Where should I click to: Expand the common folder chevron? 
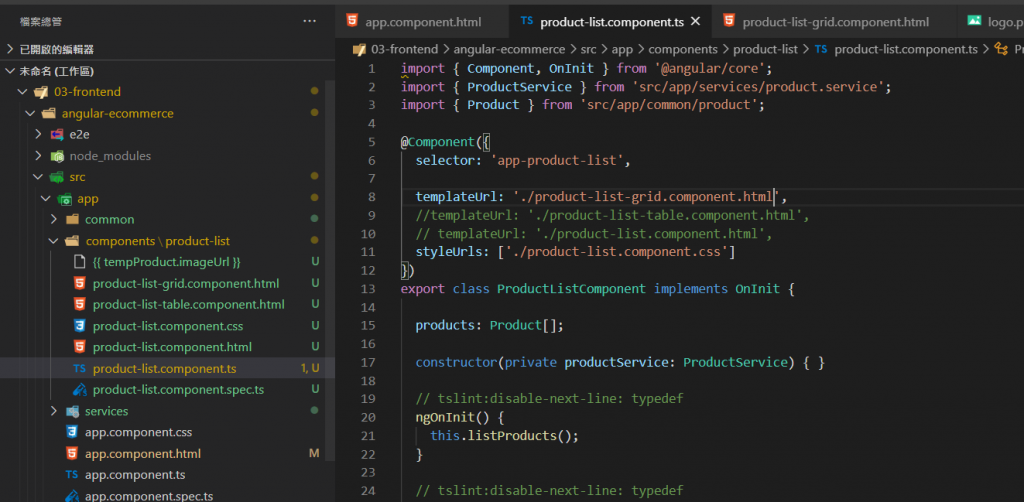point(54,219)
